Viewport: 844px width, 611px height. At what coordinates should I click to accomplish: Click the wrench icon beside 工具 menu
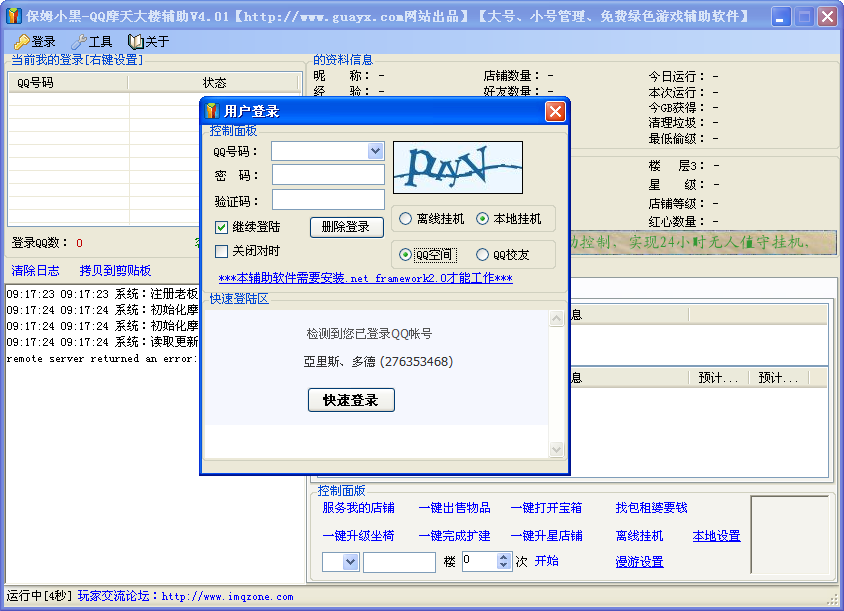(79, 41)
